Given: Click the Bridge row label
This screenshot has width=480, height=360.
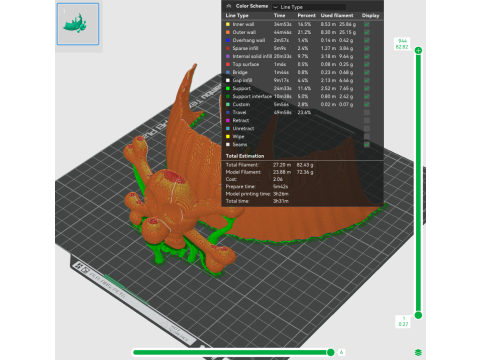Looking at the screenshot, I should (x=240, y=72).
